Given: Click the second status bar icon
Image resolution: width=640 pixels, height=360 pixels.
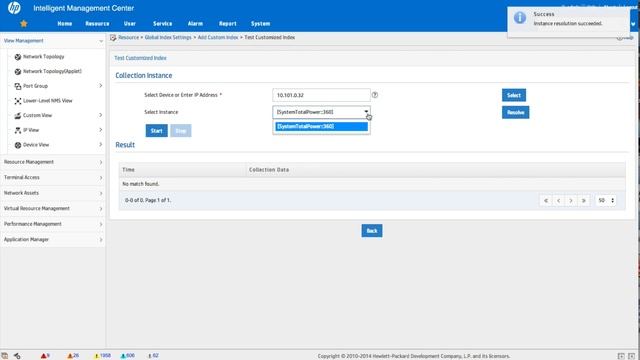Looking at the screenshot, I should (17, 356).
